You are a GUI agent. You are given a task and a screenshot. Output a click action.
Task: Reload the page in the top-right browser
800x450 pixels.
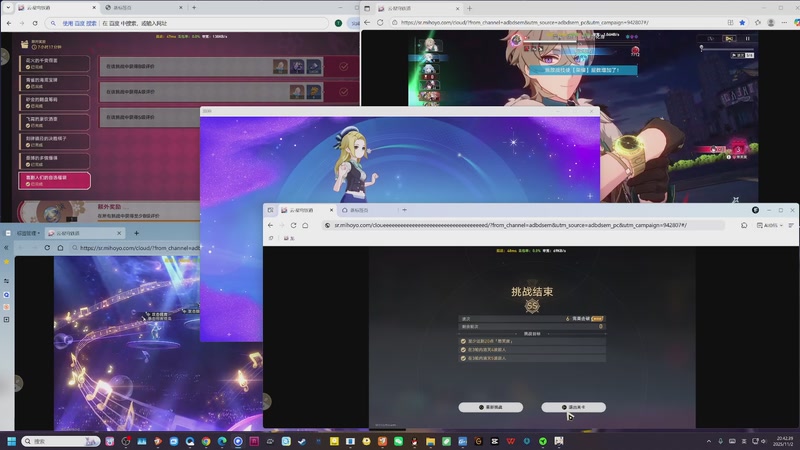[380, 22]
